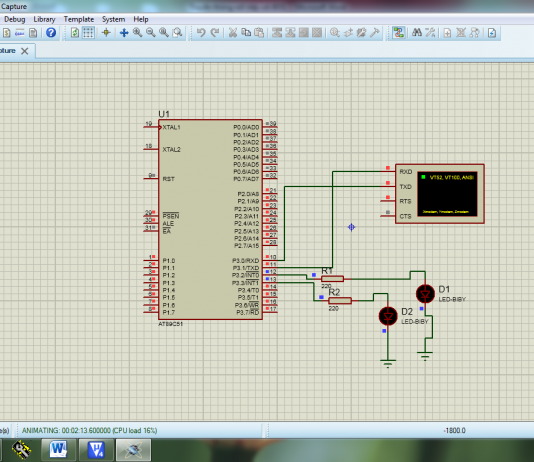The width and height of the screenshot is (534, 462).
Task: Click the Zoom to Area icon
Action: 177,33
